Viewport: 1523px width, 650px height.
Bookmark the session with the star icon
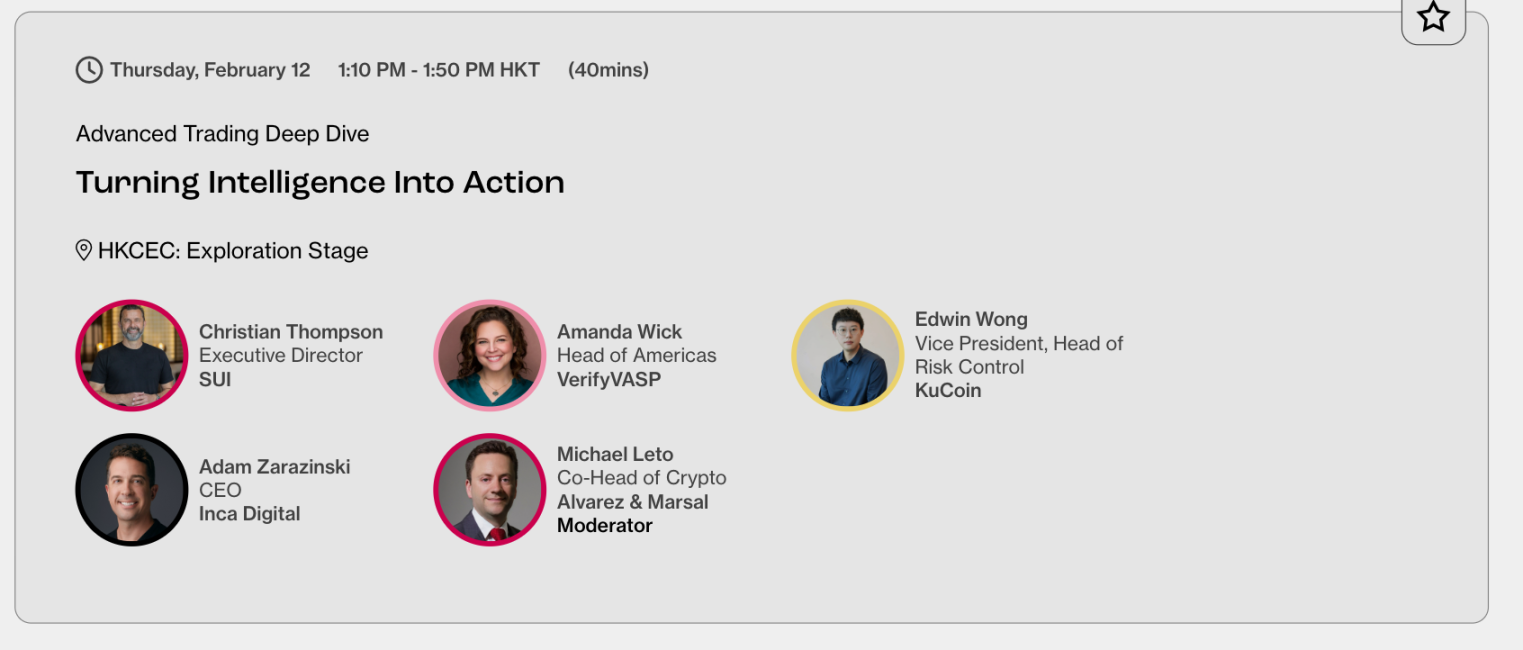[x=1433, y=17]
